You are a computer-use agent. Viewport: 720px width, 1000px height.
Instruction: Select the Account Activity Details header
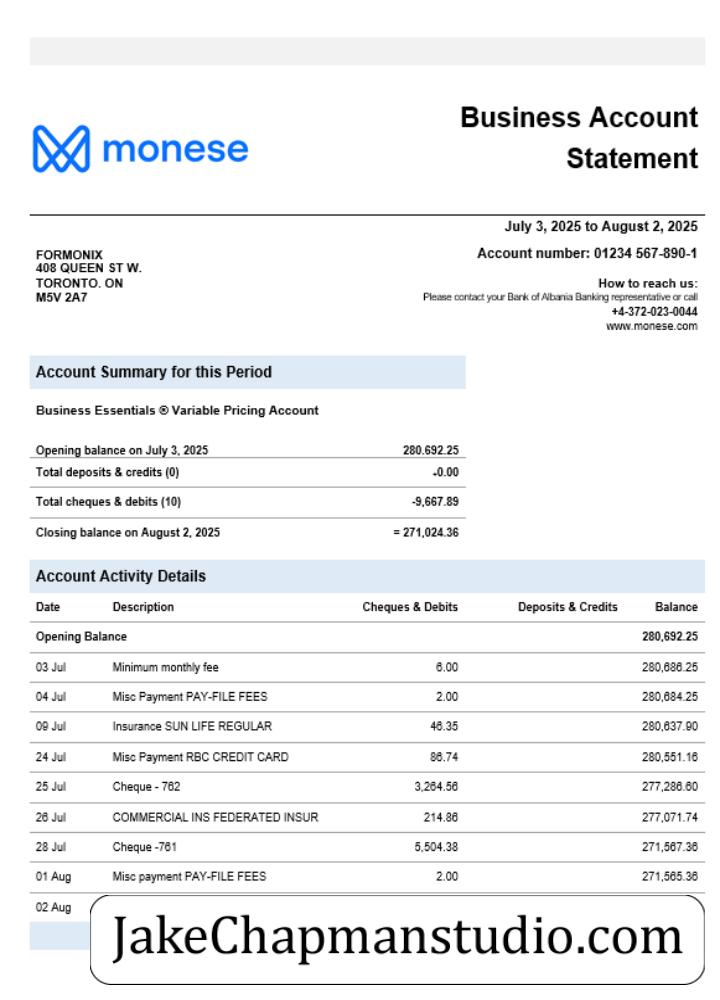[367, 576]
